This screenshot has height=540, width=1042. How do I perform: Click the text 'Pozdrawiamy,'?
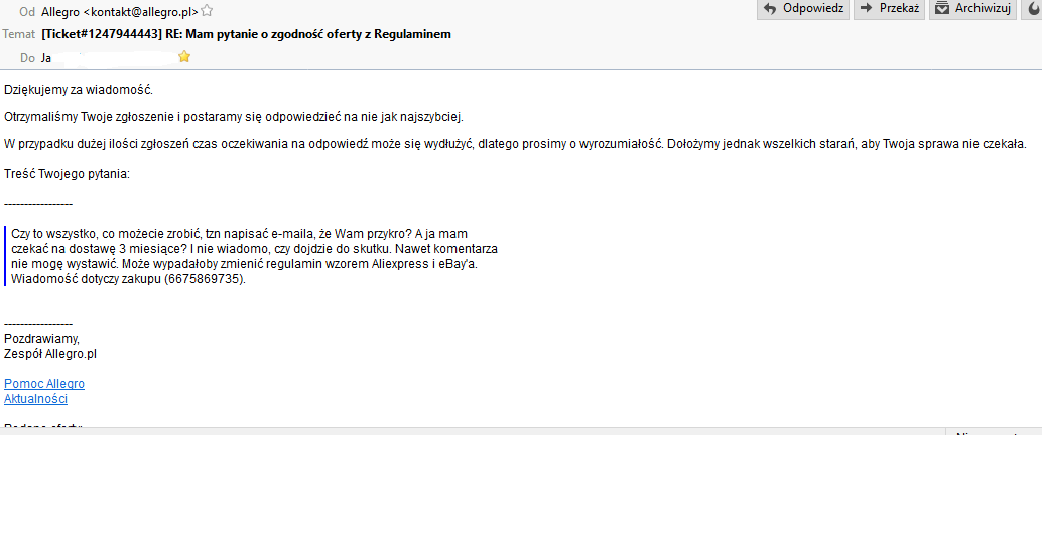click(x=42, y=339)
